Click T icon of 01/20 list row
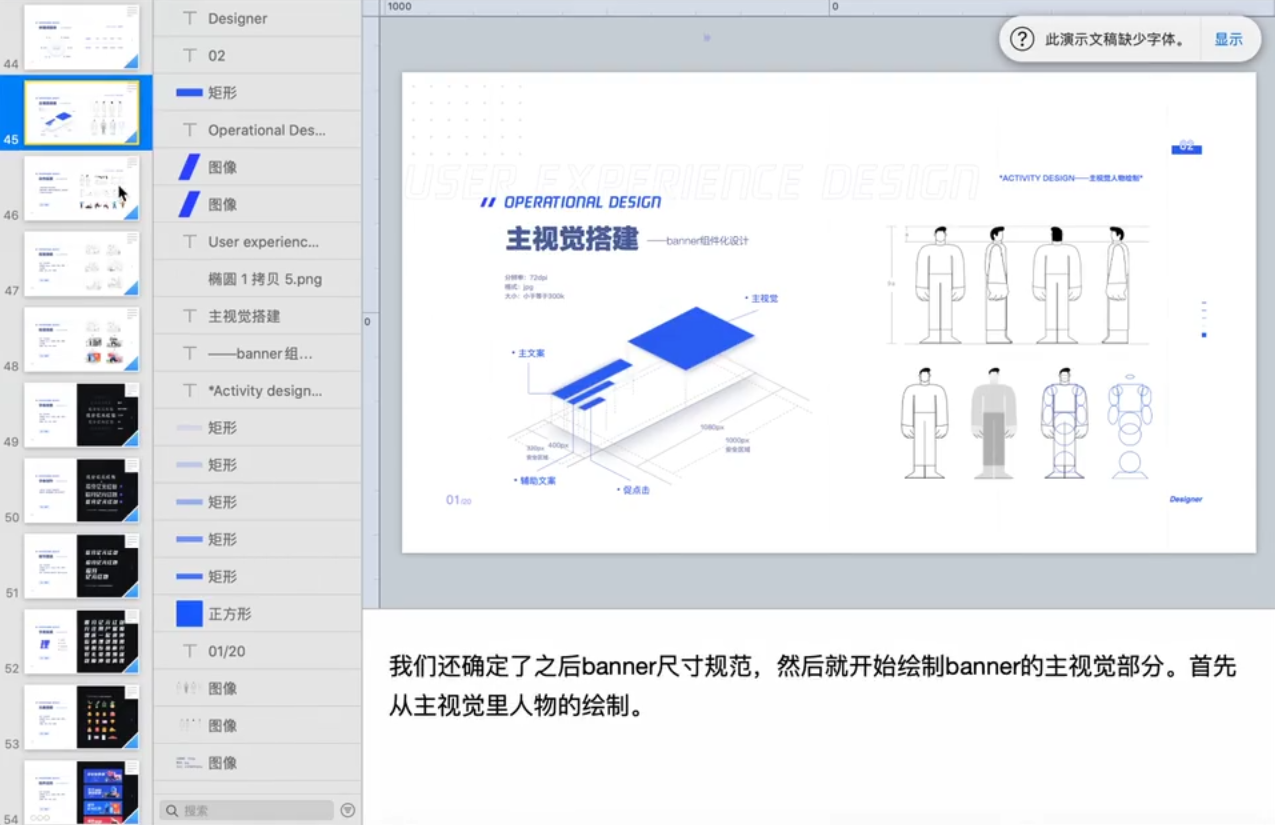1275x825 pixels. [189, 651]
